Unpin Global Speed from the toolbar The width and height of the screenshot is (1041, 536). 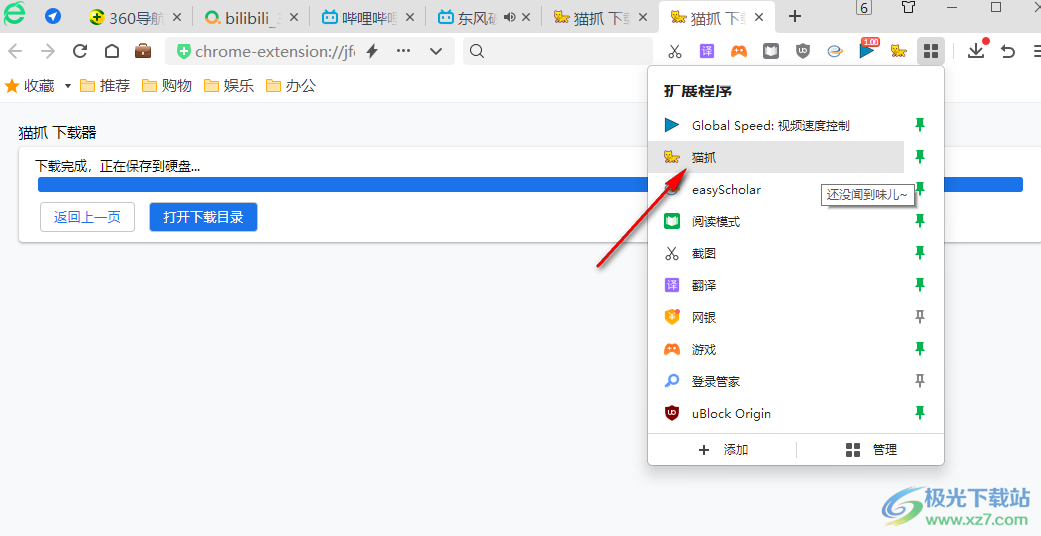tap(920, 125)
